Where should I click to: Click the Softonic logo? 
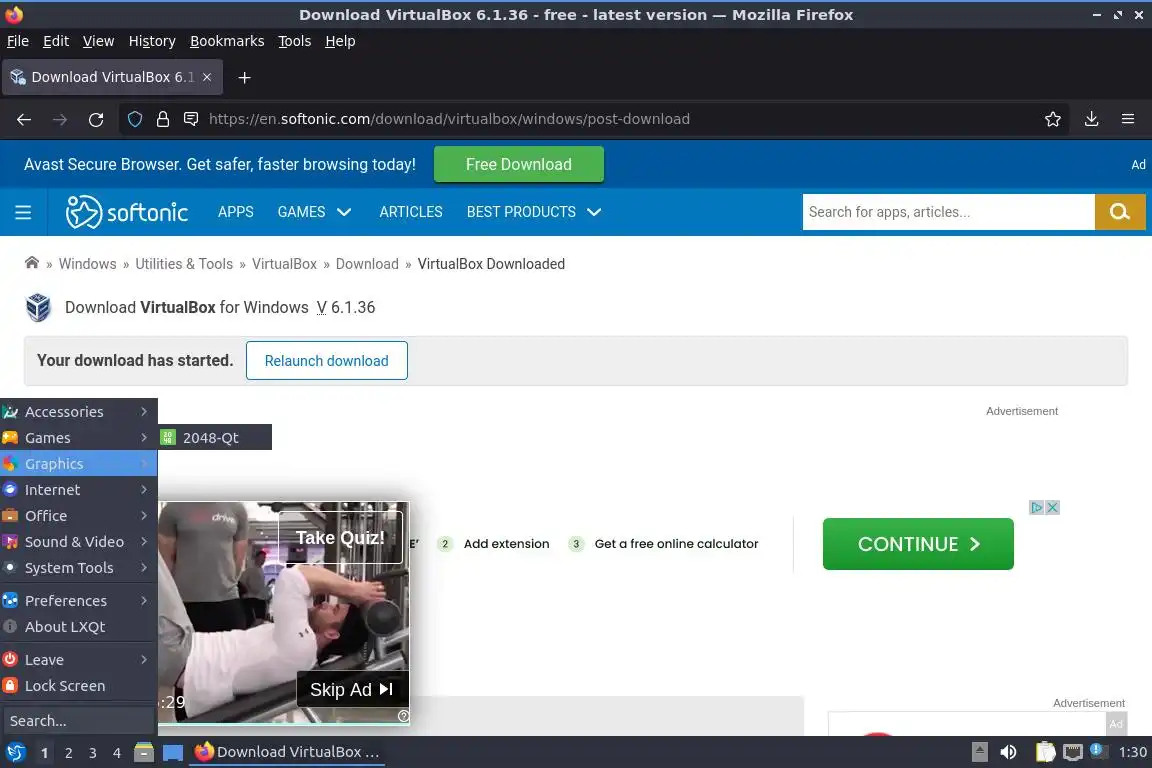click(x=127, y=212)
